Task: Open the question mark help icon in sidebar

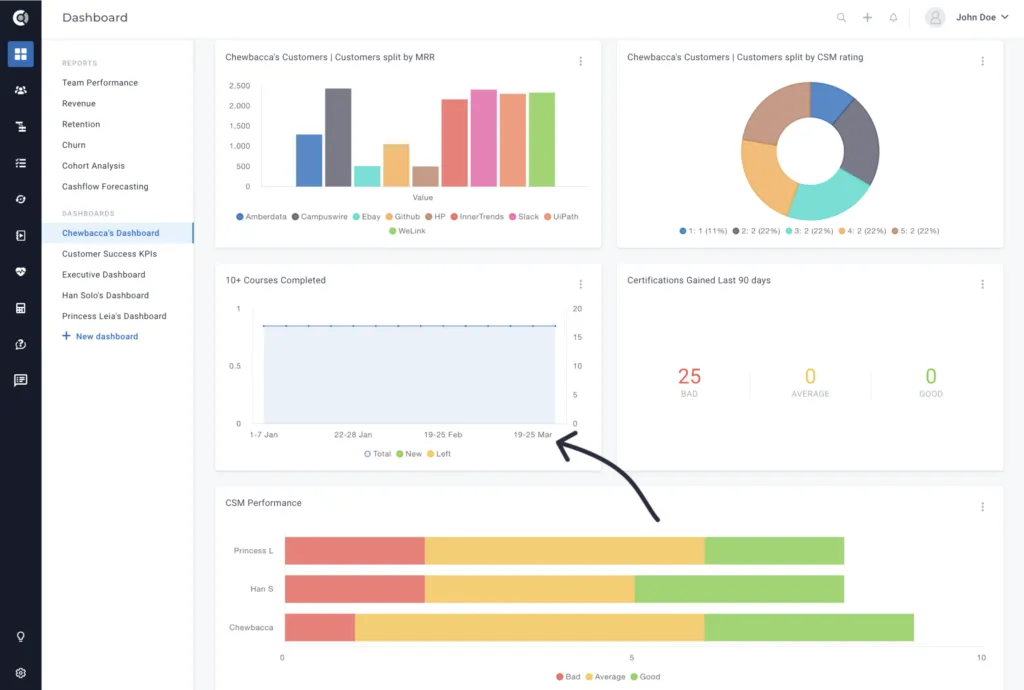Action: tap(20, 344)
